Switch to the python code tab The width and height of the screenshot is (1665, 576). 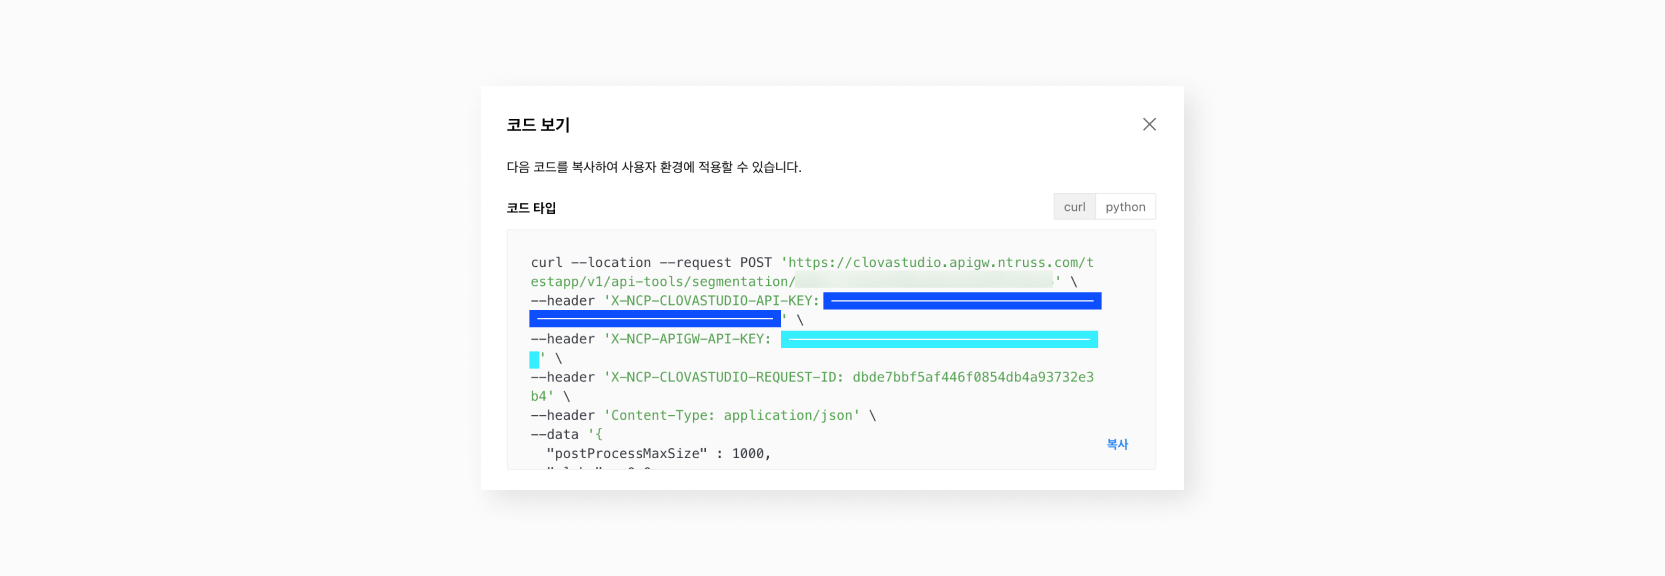coord(1125,207)
